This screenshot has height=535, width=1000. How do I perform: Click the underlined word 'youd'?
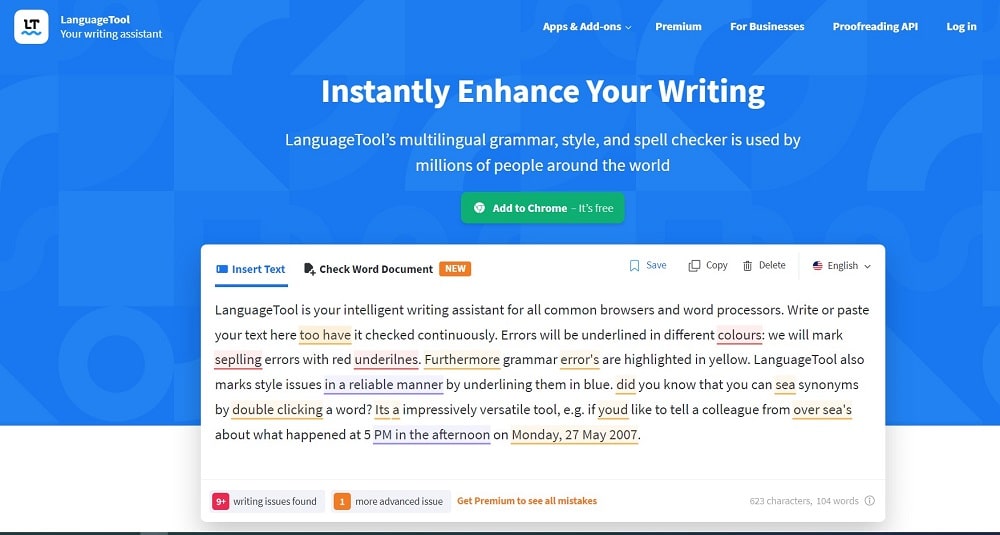pos(613,409)
